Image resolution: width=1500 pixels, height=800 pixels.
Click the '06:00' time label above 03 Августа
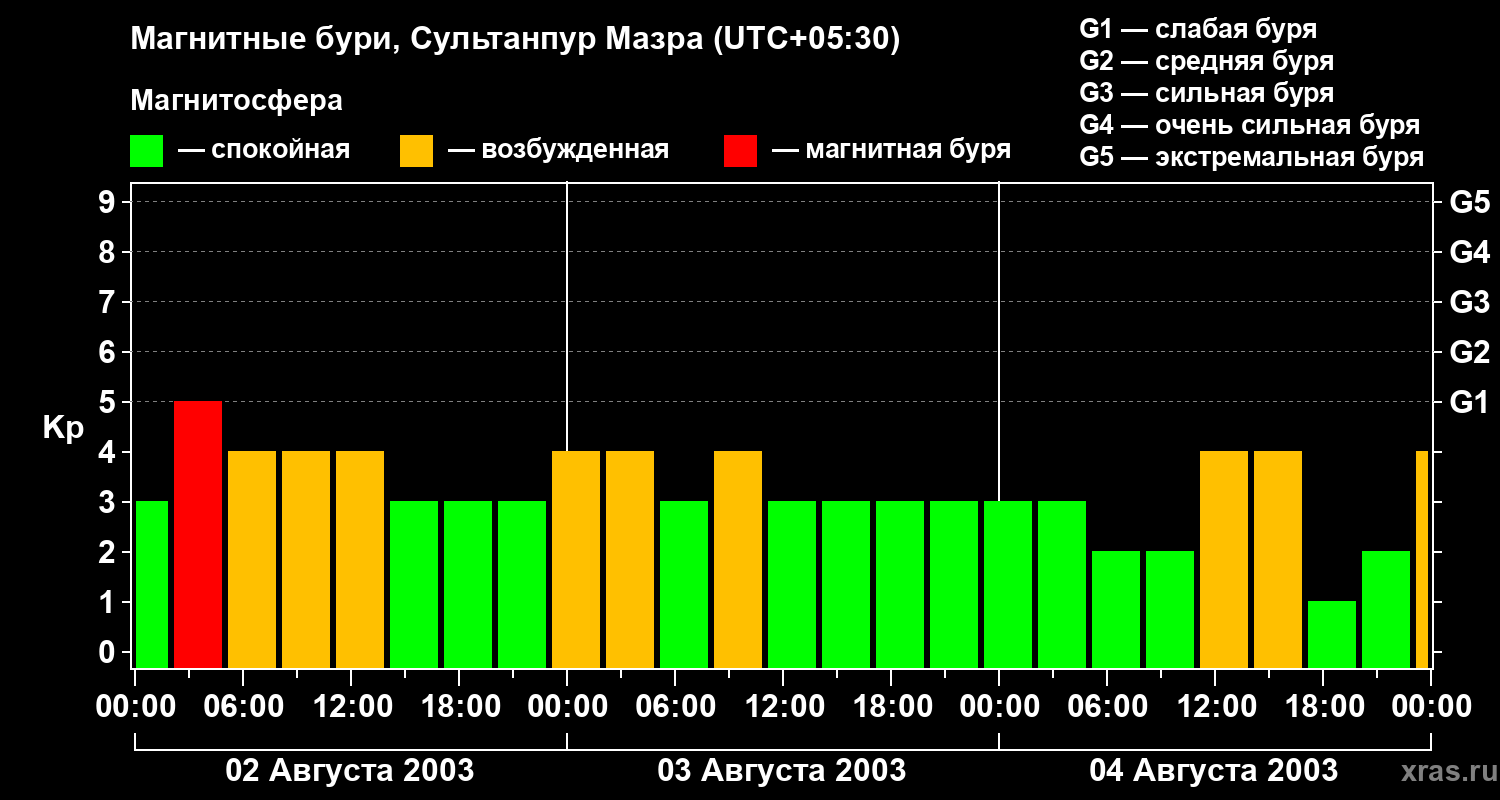coord(675,707)
